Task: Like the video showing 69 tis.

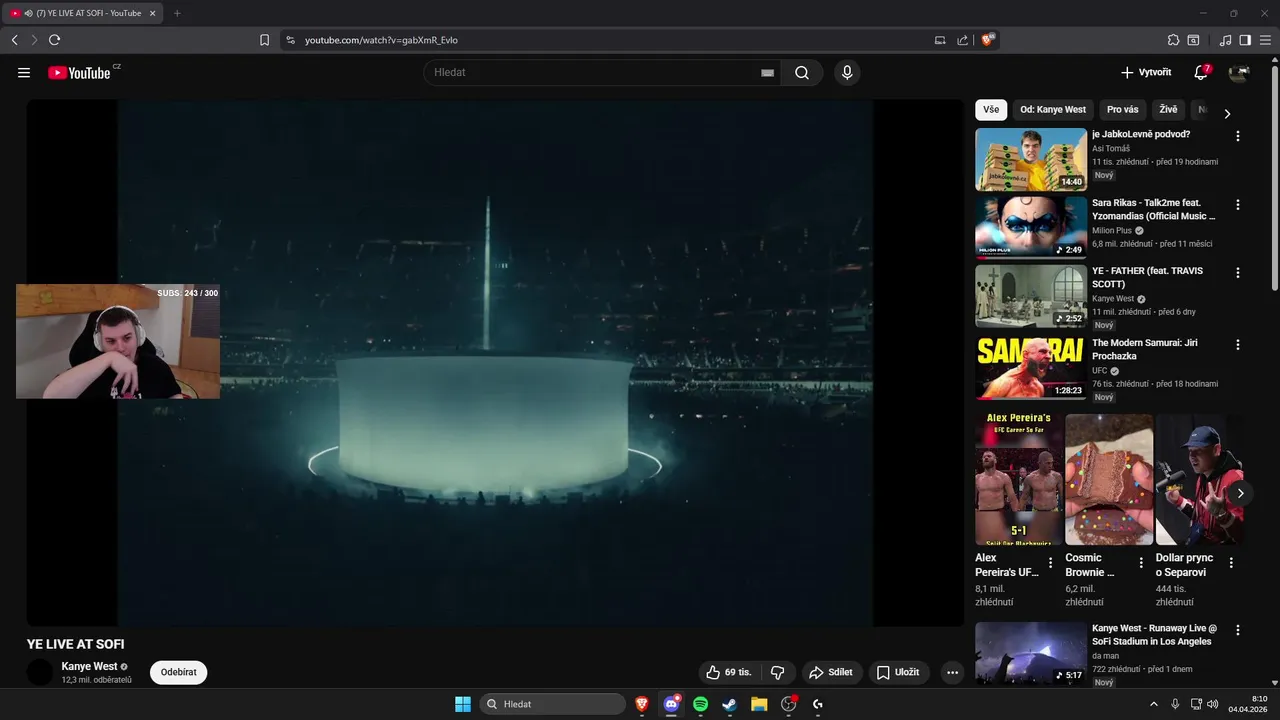Action: click(728, 673)
